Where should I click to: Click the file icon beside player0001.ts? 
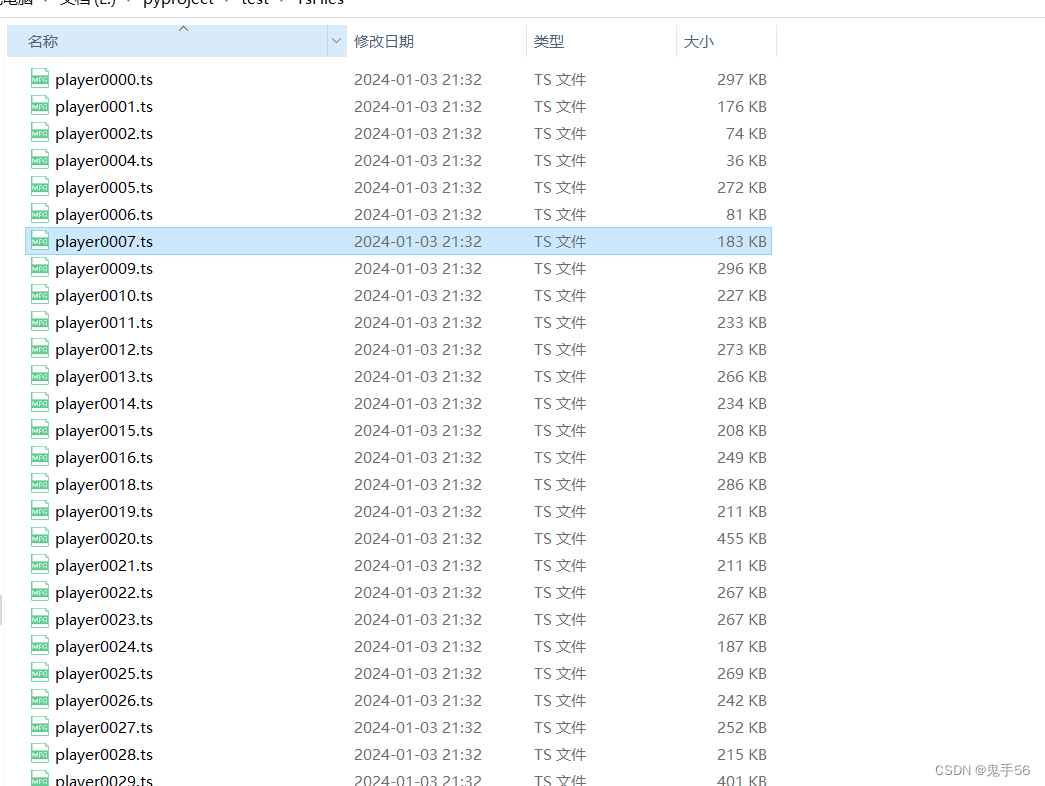point(40,106)
